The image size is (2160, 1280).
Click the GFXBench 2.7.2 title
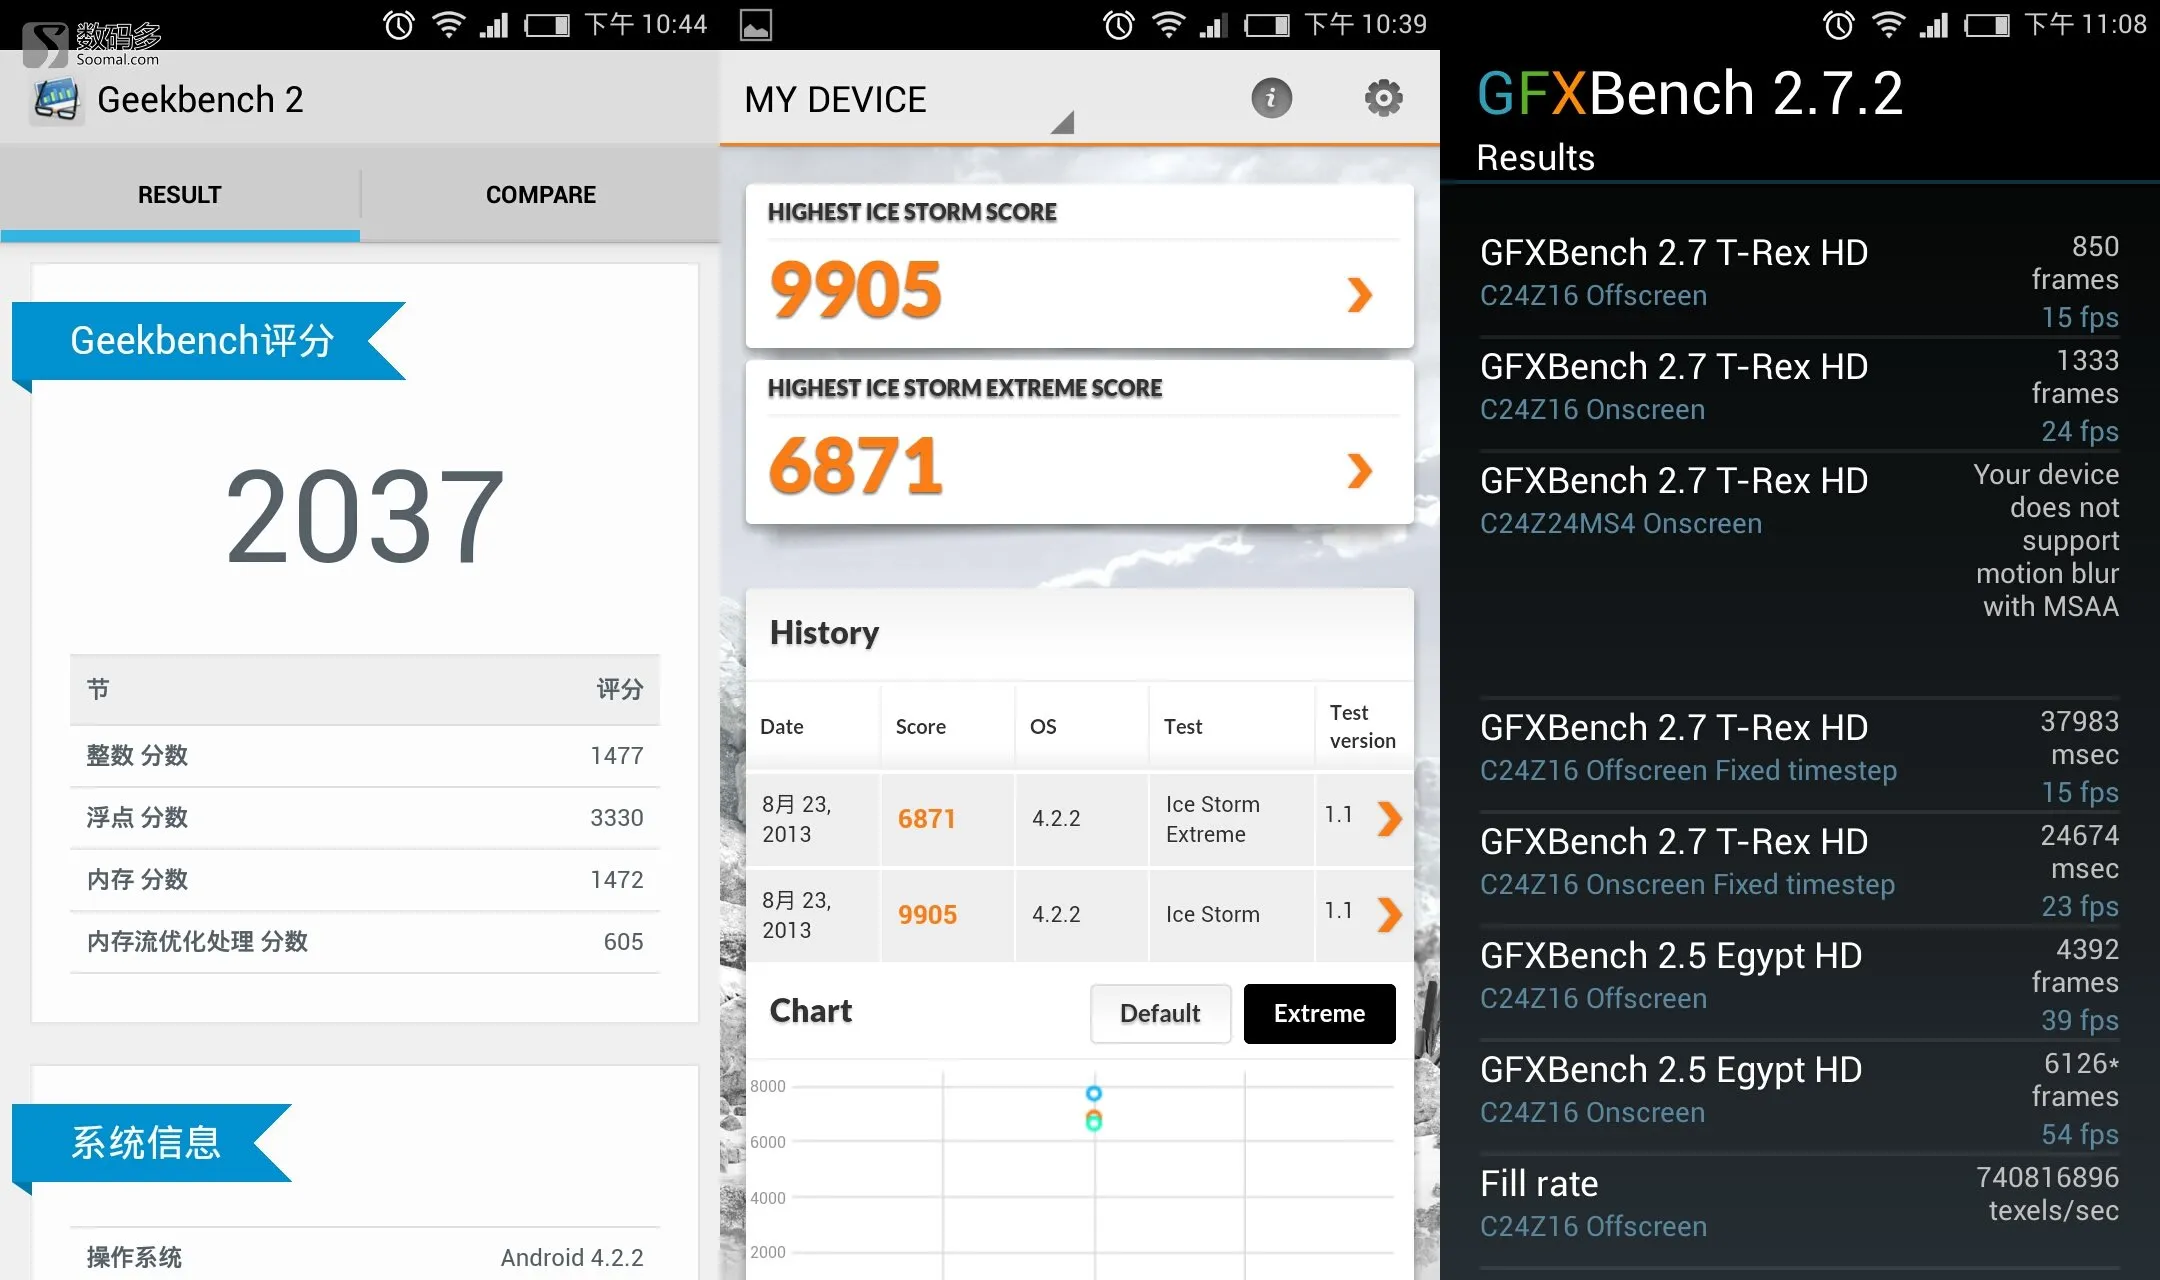[x=1690, y=94]
